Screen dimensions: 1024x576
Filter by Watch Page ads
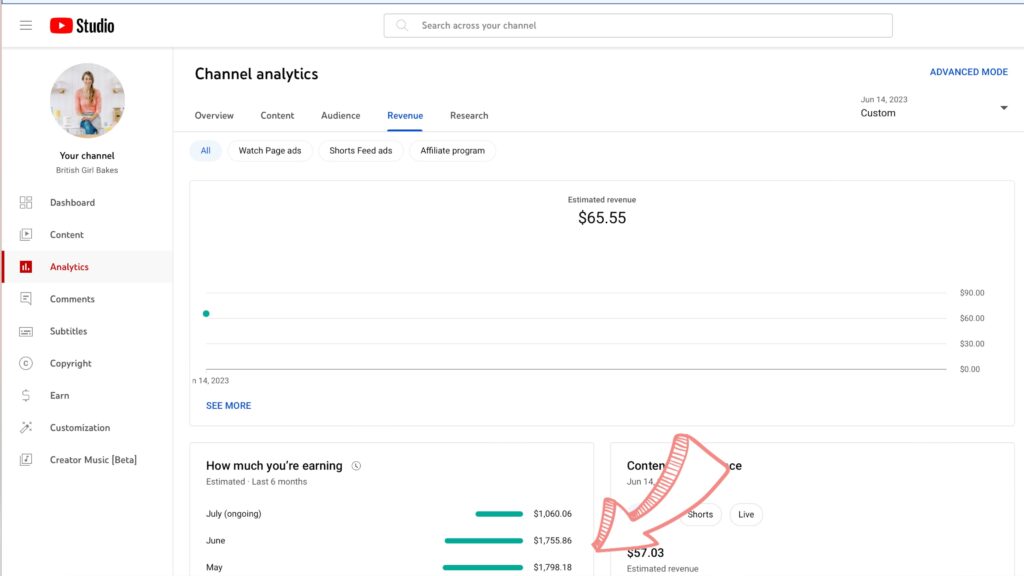pos(270,151)
